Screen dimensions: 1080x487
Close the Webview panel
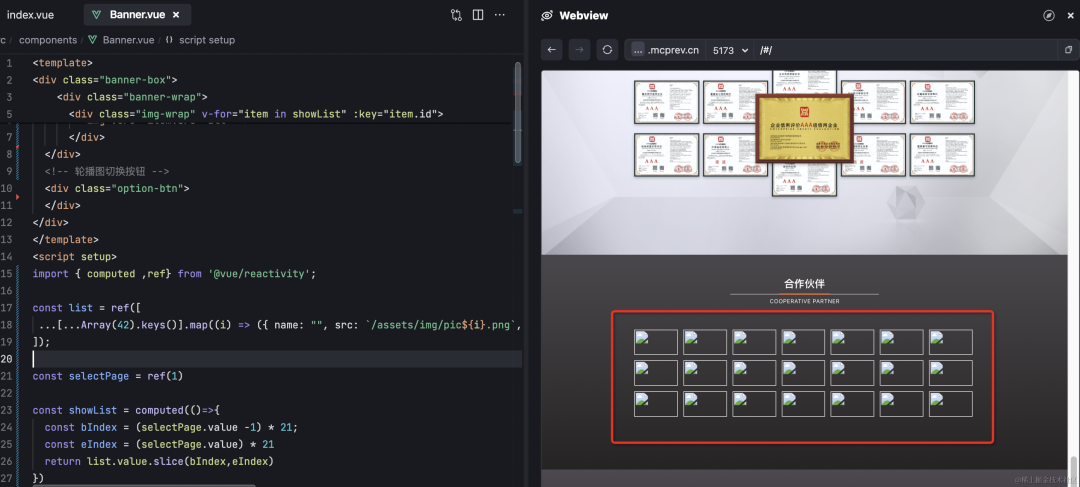[x=1069, y=15]
